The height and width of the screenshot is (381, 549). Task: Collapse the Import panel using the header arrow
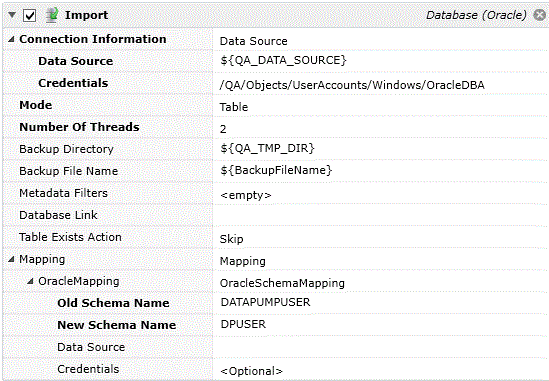[12, 15]
